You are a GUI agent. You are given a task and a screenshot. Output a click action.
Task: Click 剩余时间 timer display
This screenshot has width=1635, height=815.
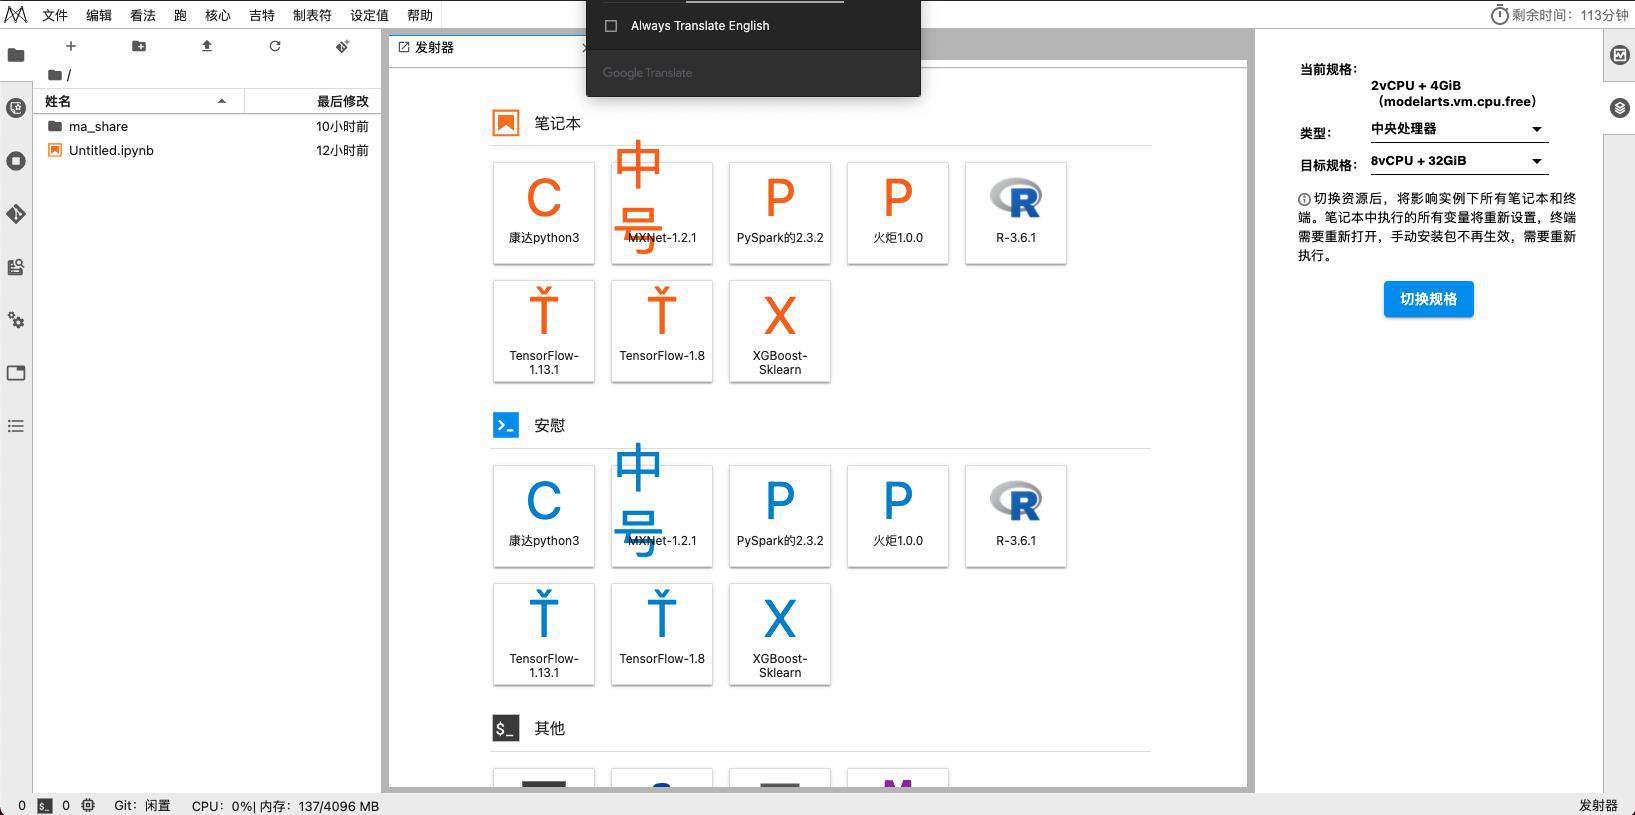pyautogui.click(x=1559, y=15)
